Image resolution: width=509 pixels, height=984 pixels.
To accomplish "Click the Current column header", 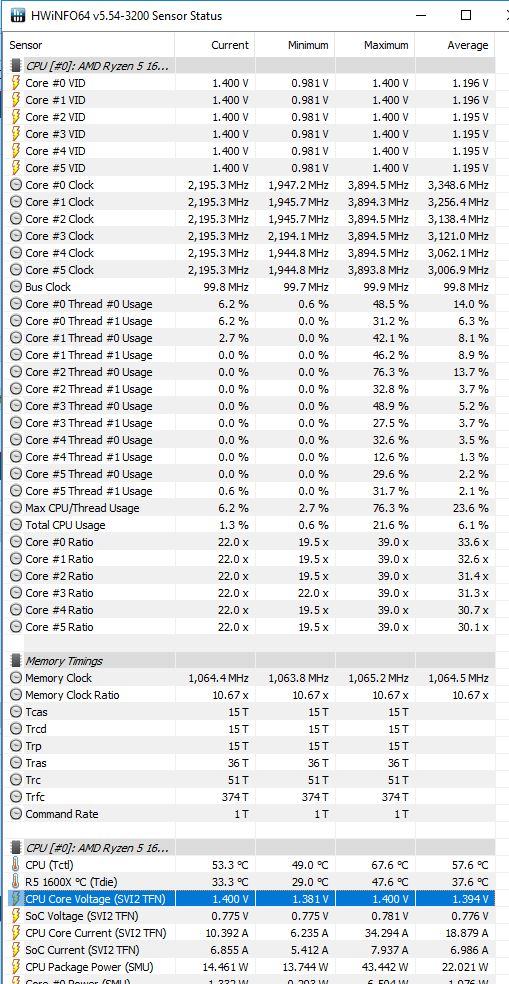I will (x=215, y=45).
